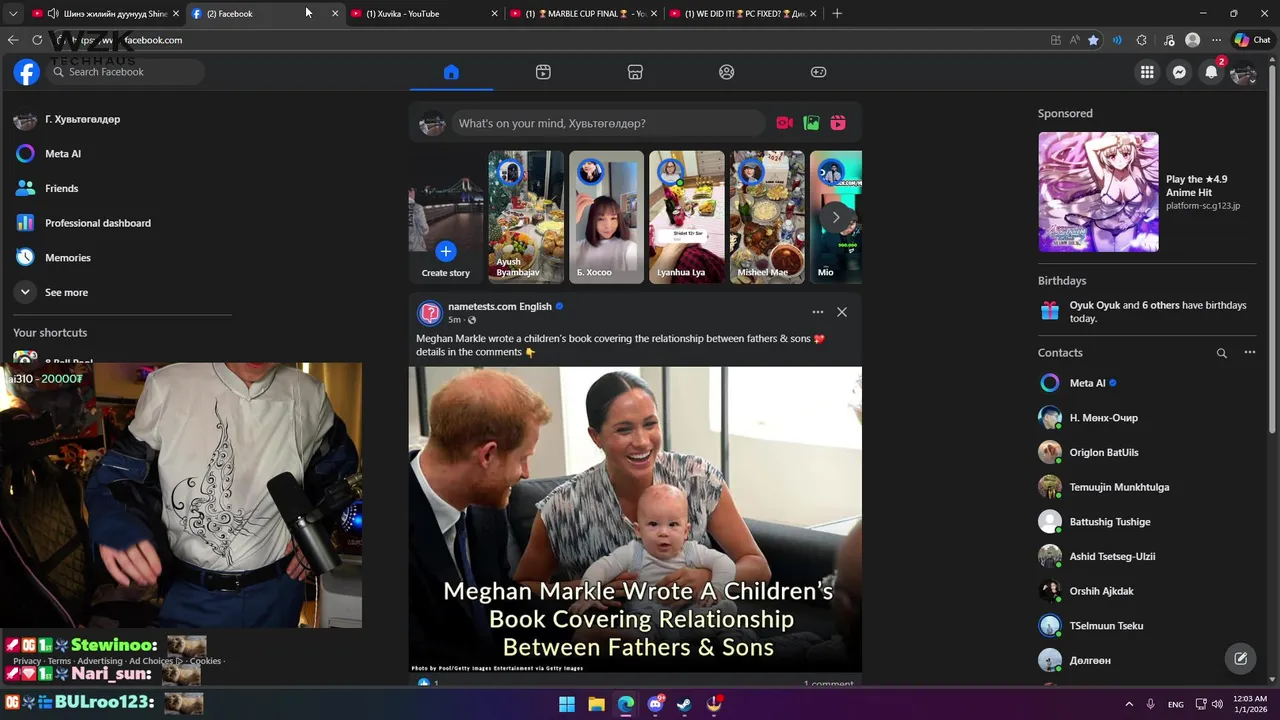The width and height of the screenshot is (1280, 720).
Task: Open the Facebook menu grid icon
Action: coord(1147,72)
